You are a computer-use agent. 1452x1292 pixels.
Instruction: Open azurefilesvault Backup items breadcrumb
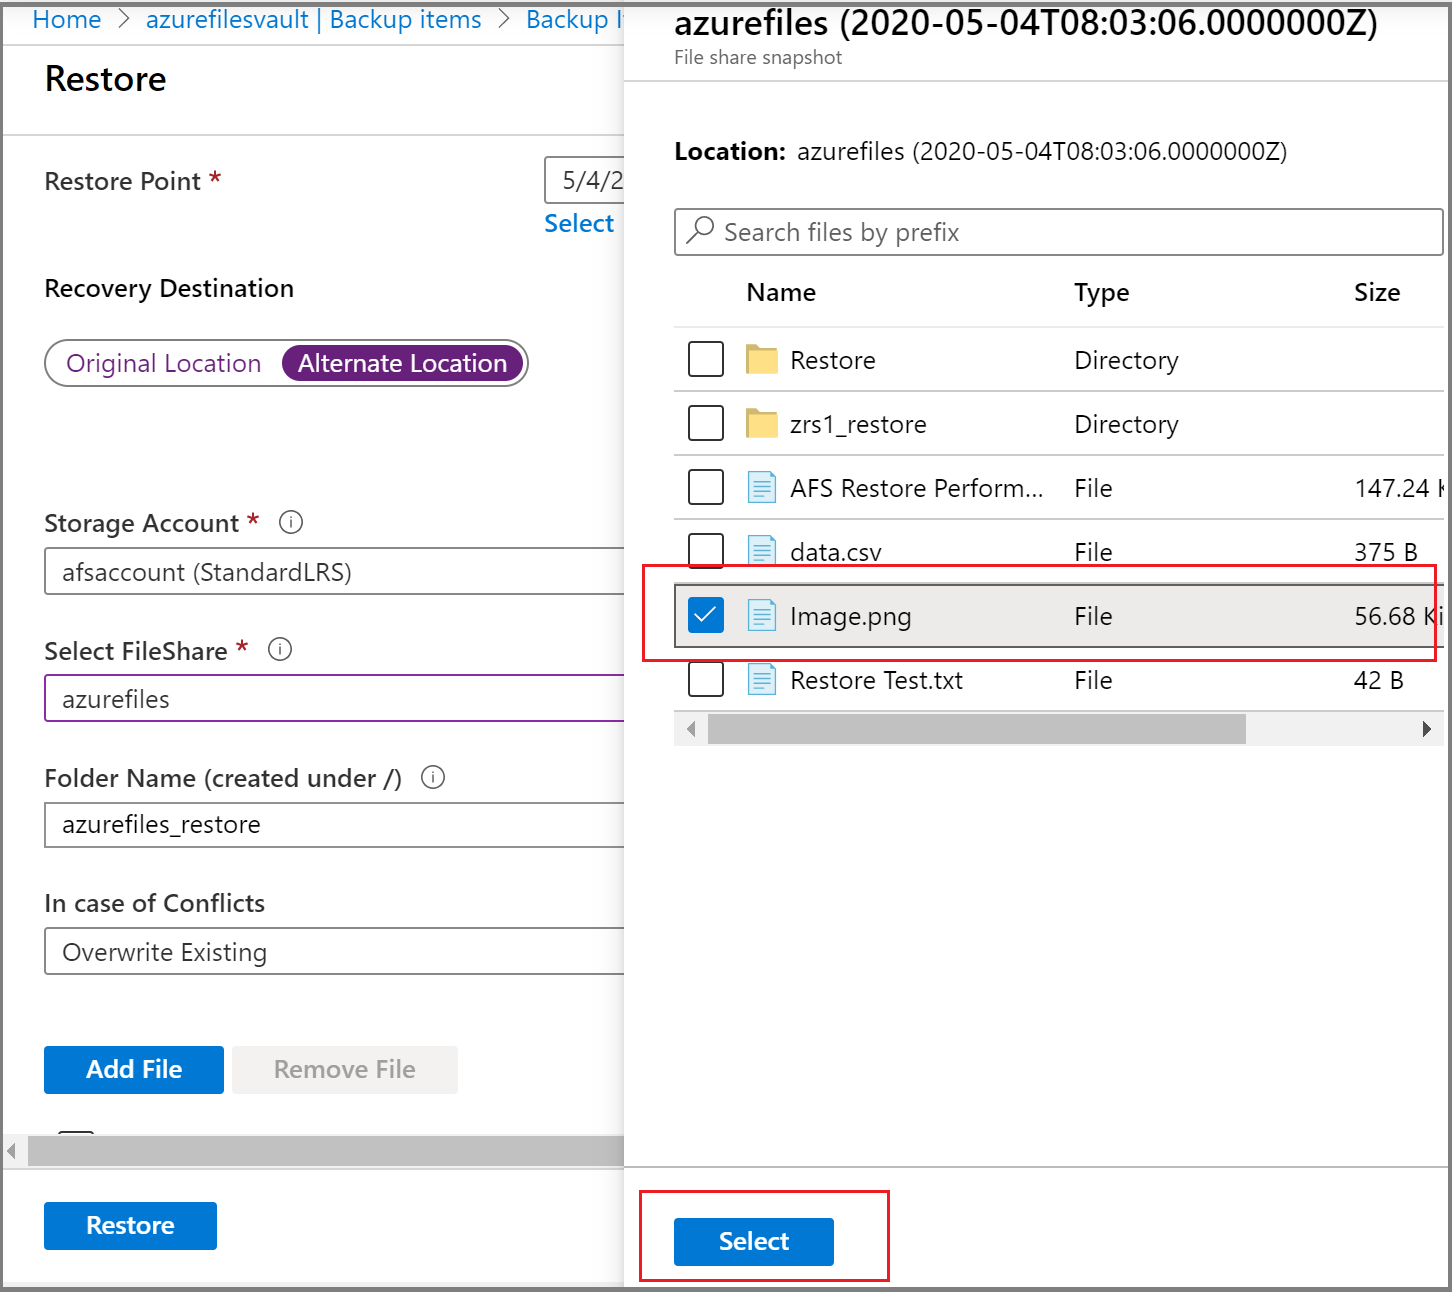pyautogui.click(x=313, y=19)
